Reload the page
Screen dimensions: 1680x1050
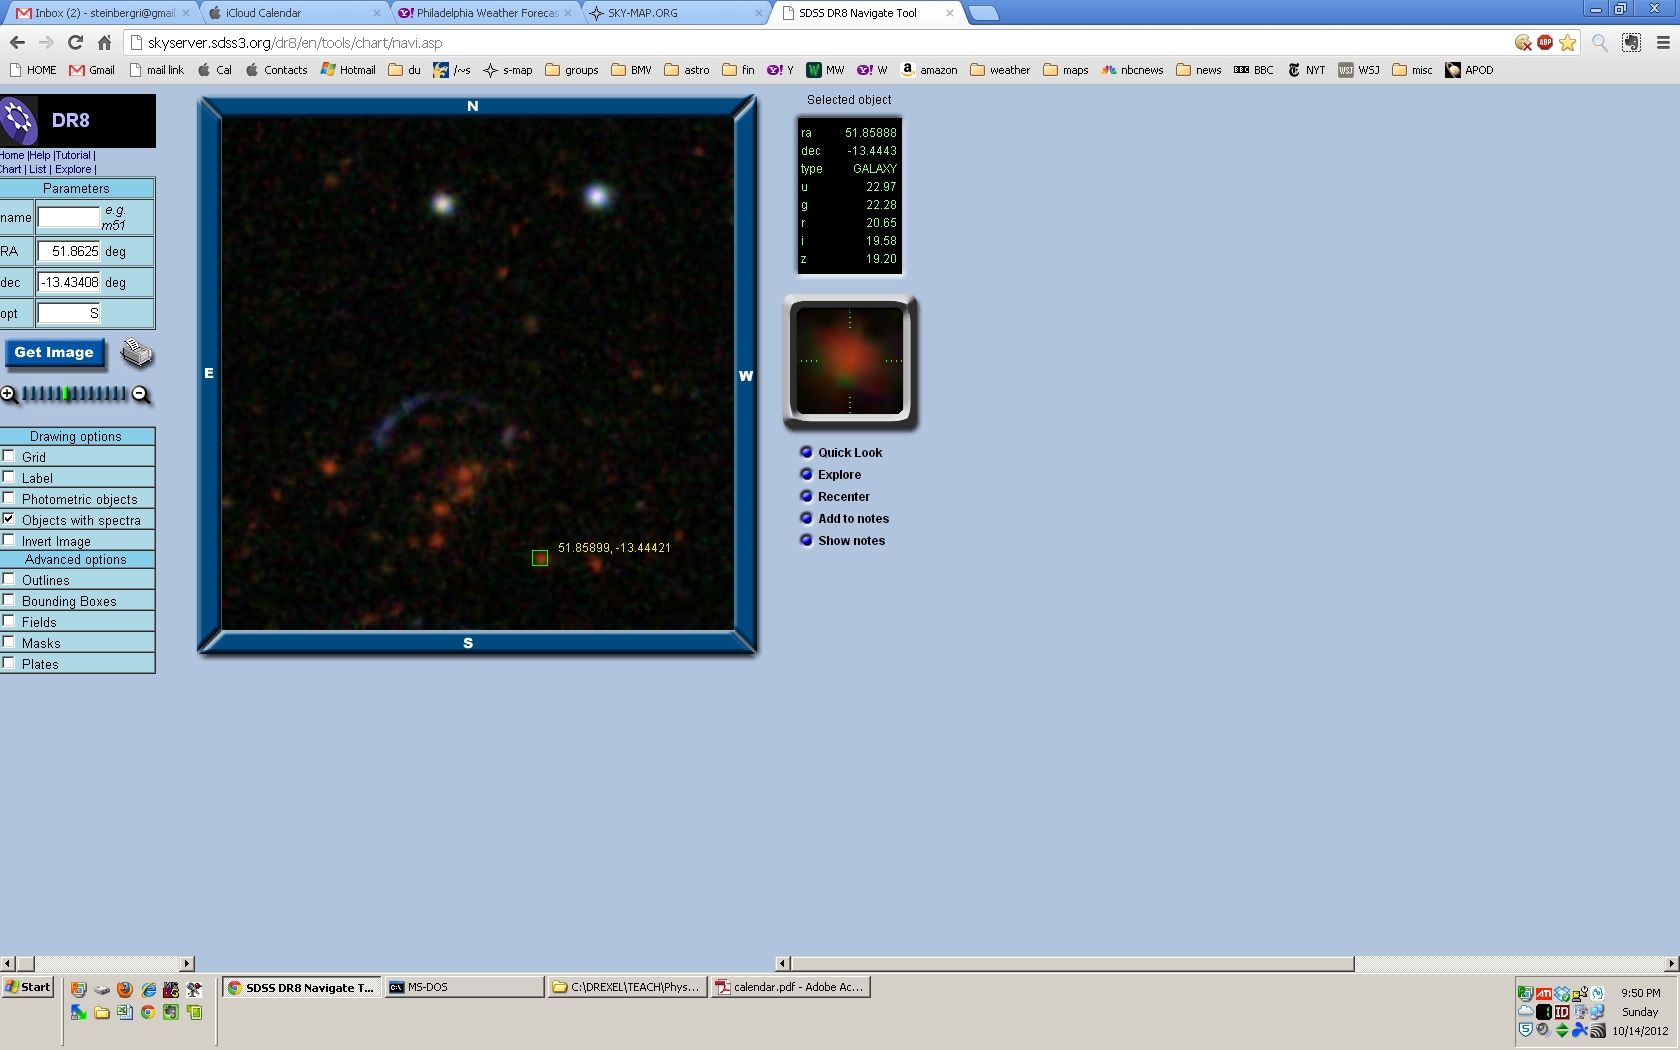pyautogui.click(x=75, y=42)
